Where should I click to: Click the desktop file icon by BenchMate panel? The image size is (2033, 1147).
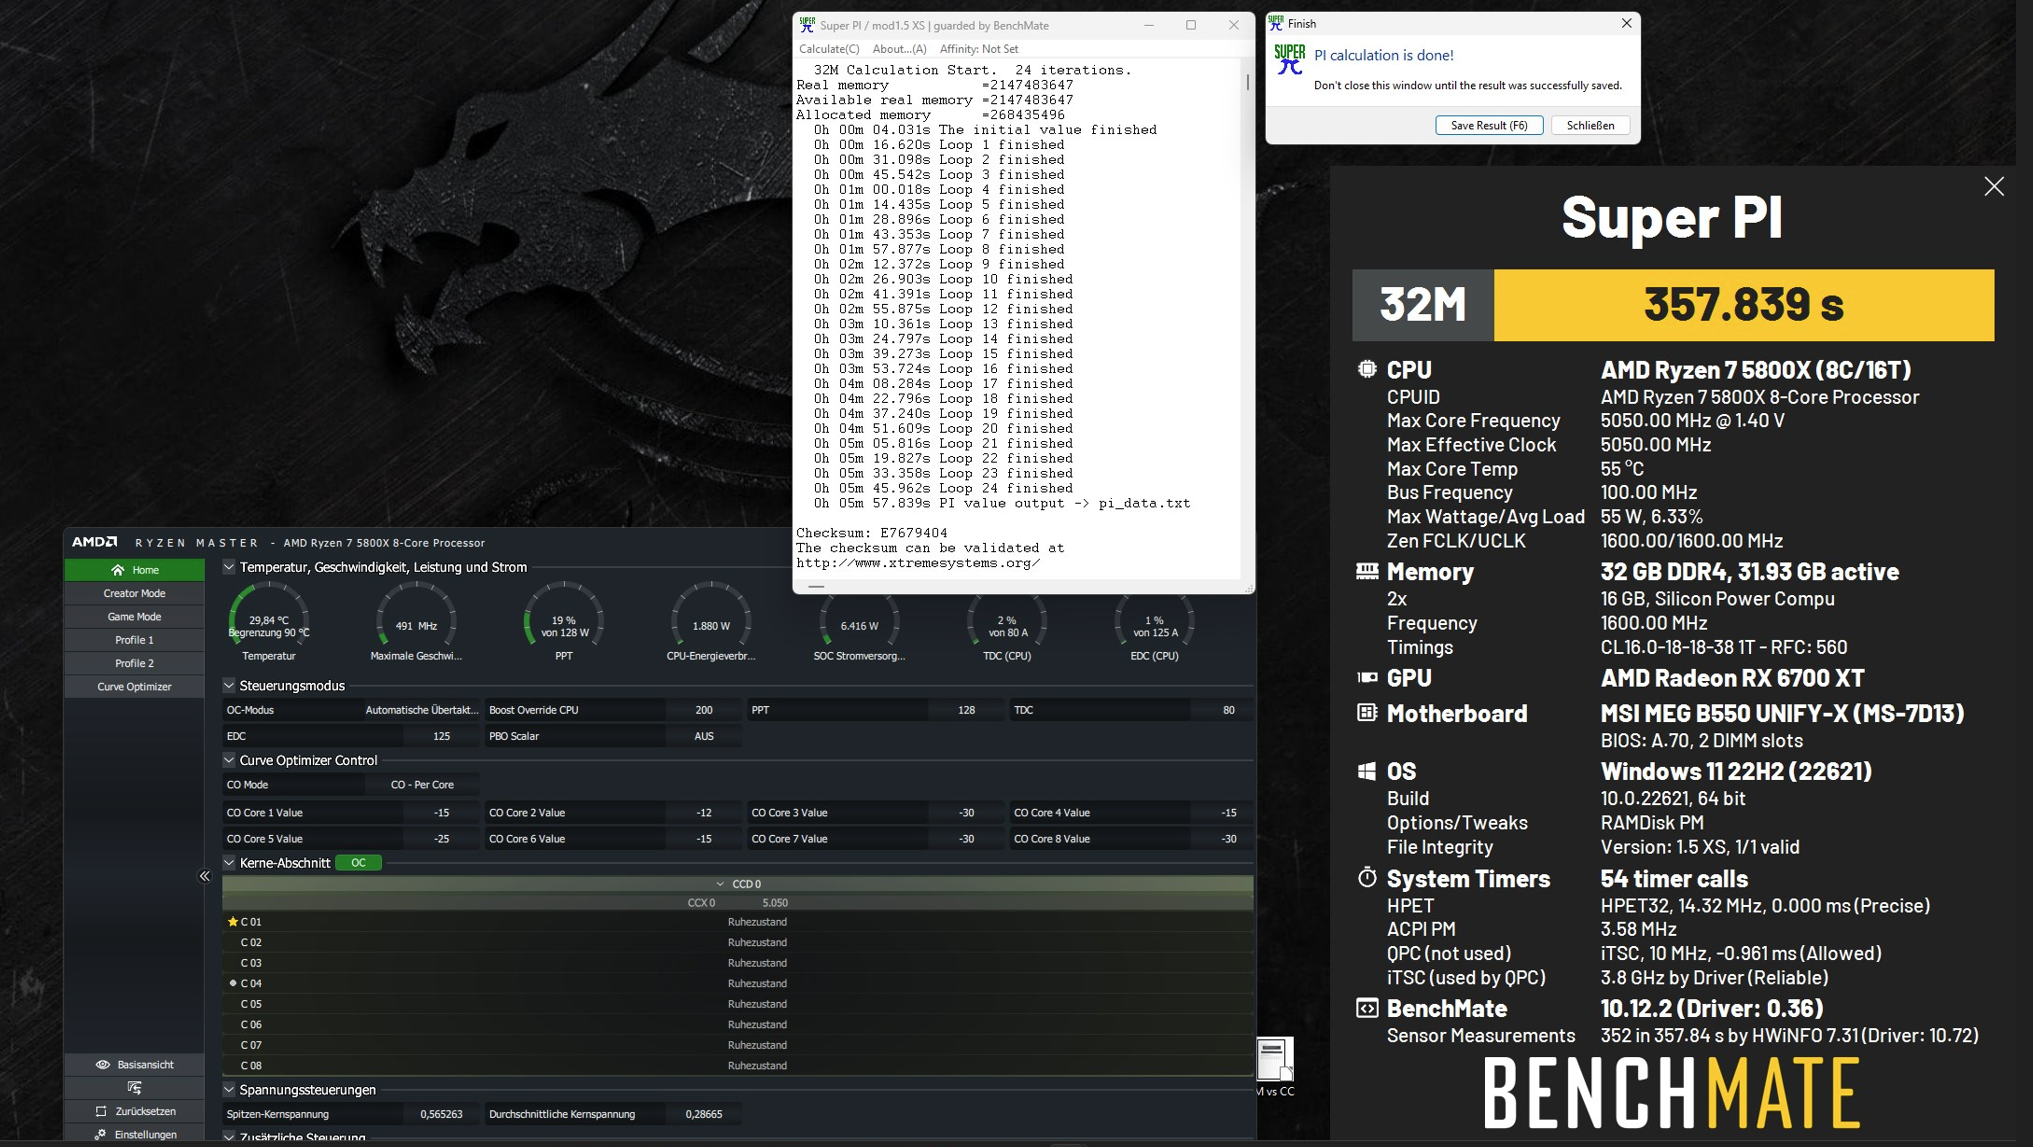[1274, 1060]
